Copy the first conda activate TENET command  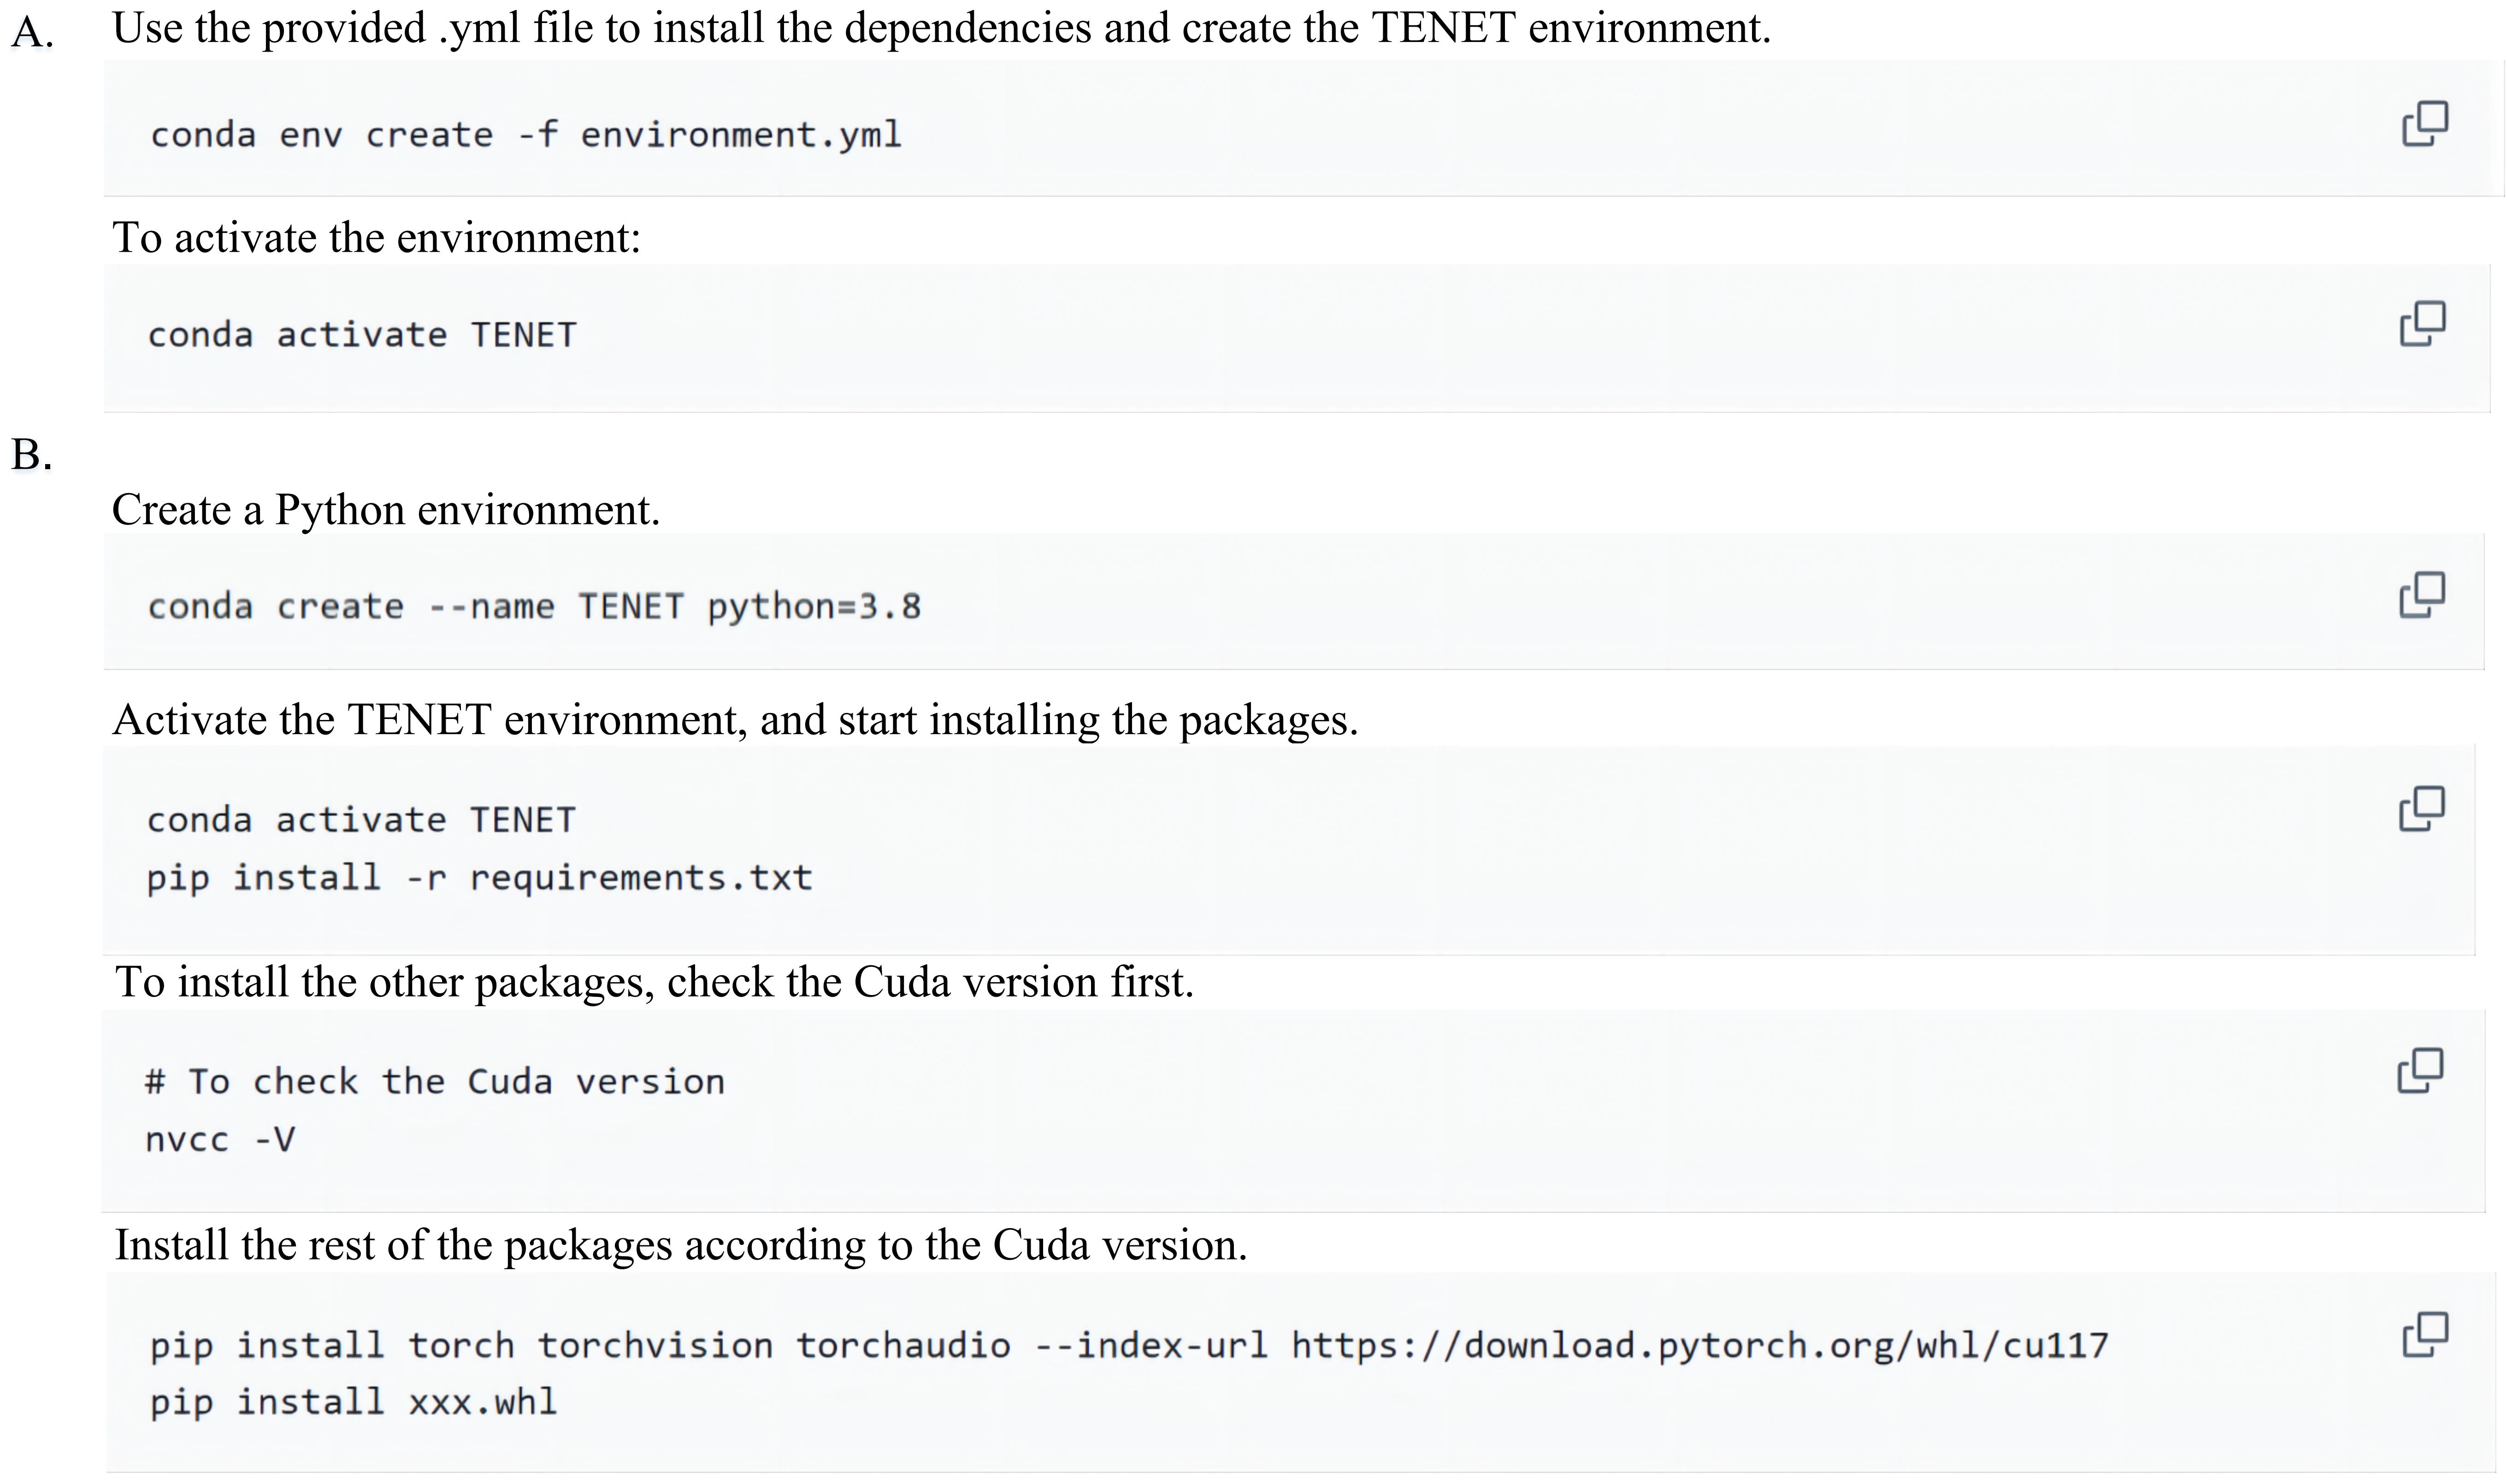pyautogui.click(x=2422, y=323)
